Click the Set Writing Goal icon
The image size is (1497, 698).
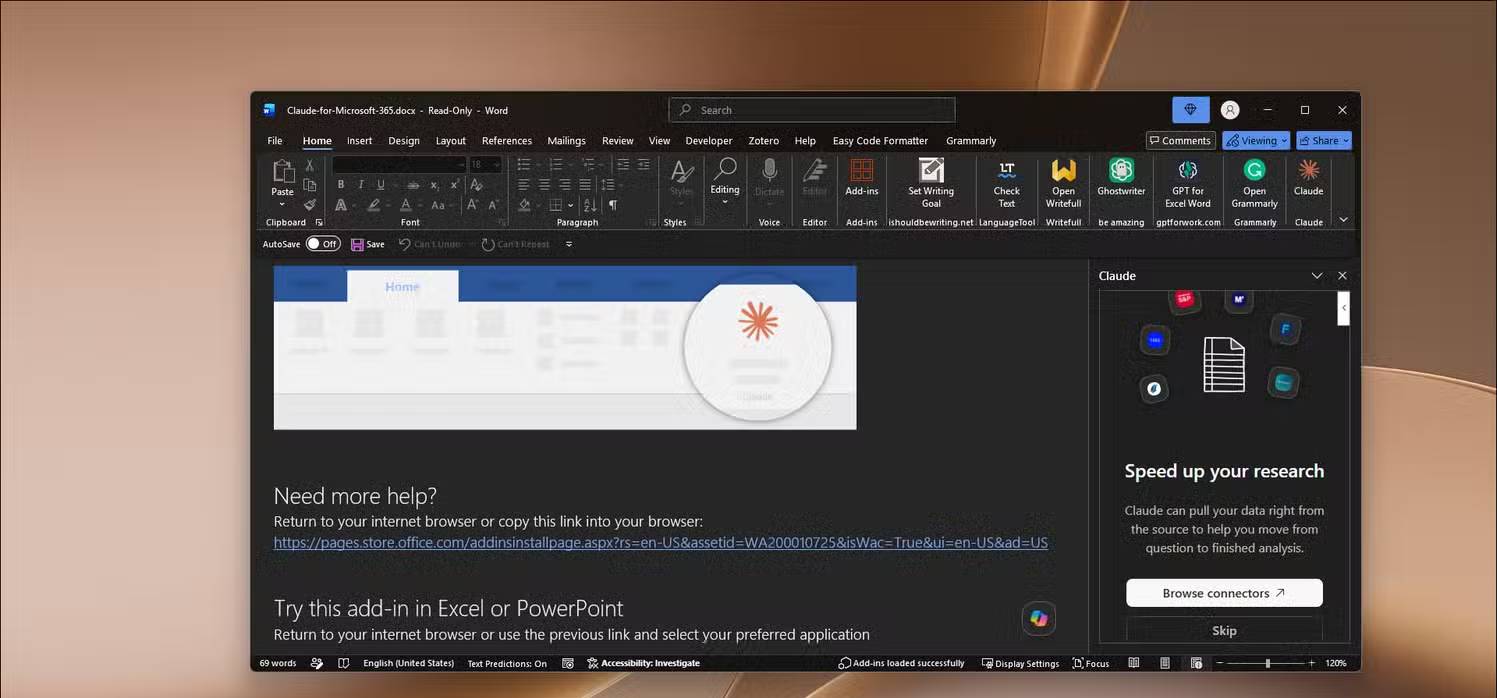coord(931,170)
